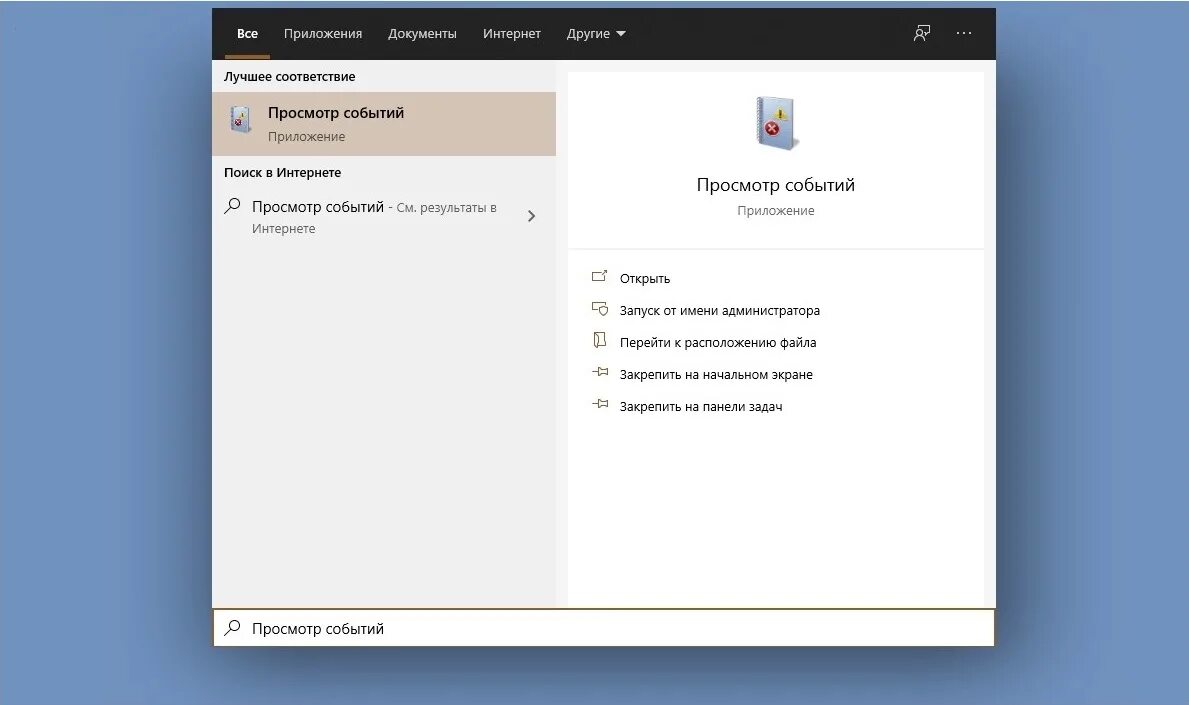Choose Запуск от имени администратора

click(720, 310)
